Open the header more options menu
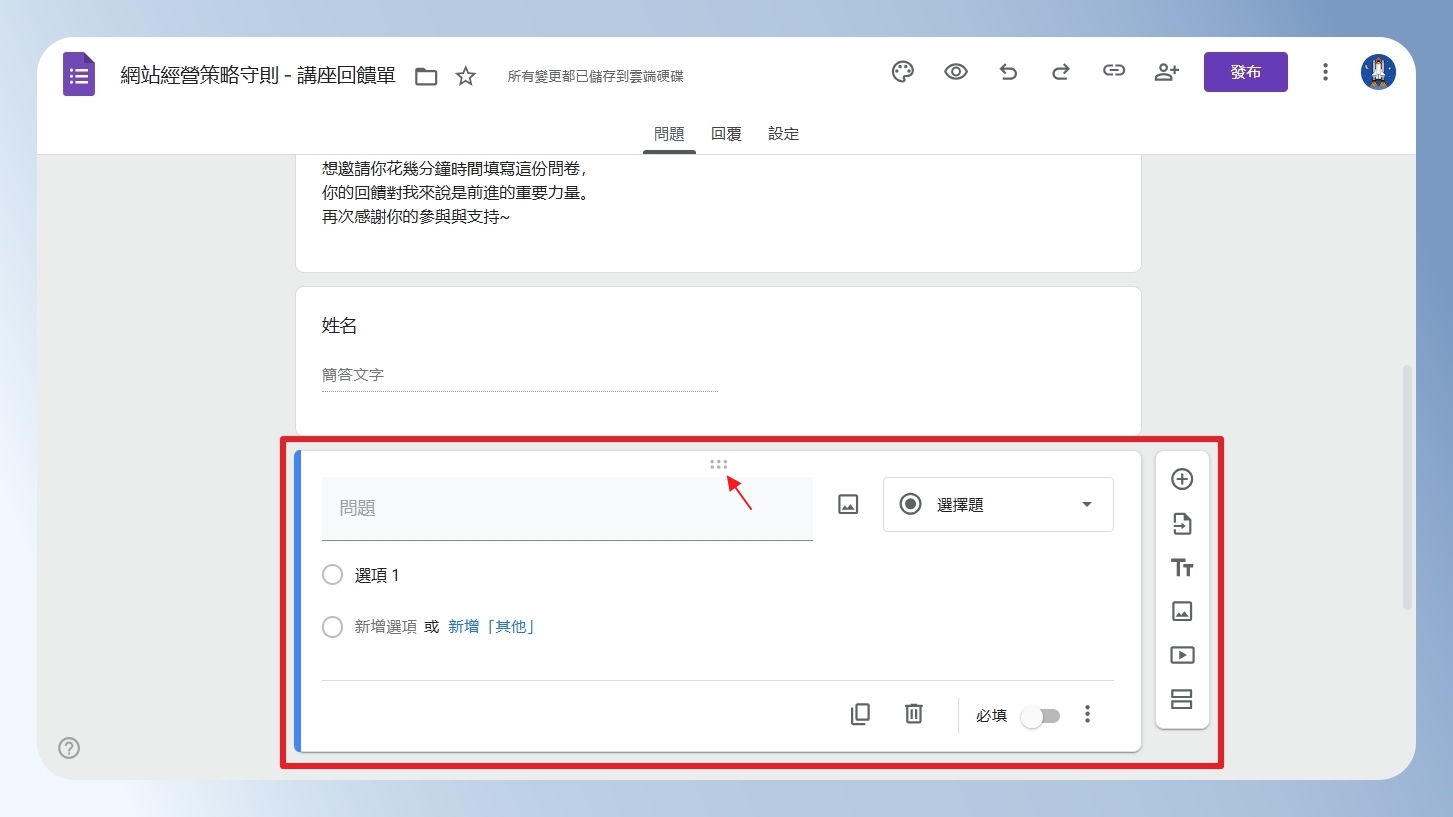Viewport: 1453px width, 817px height. pos(1325,72)
